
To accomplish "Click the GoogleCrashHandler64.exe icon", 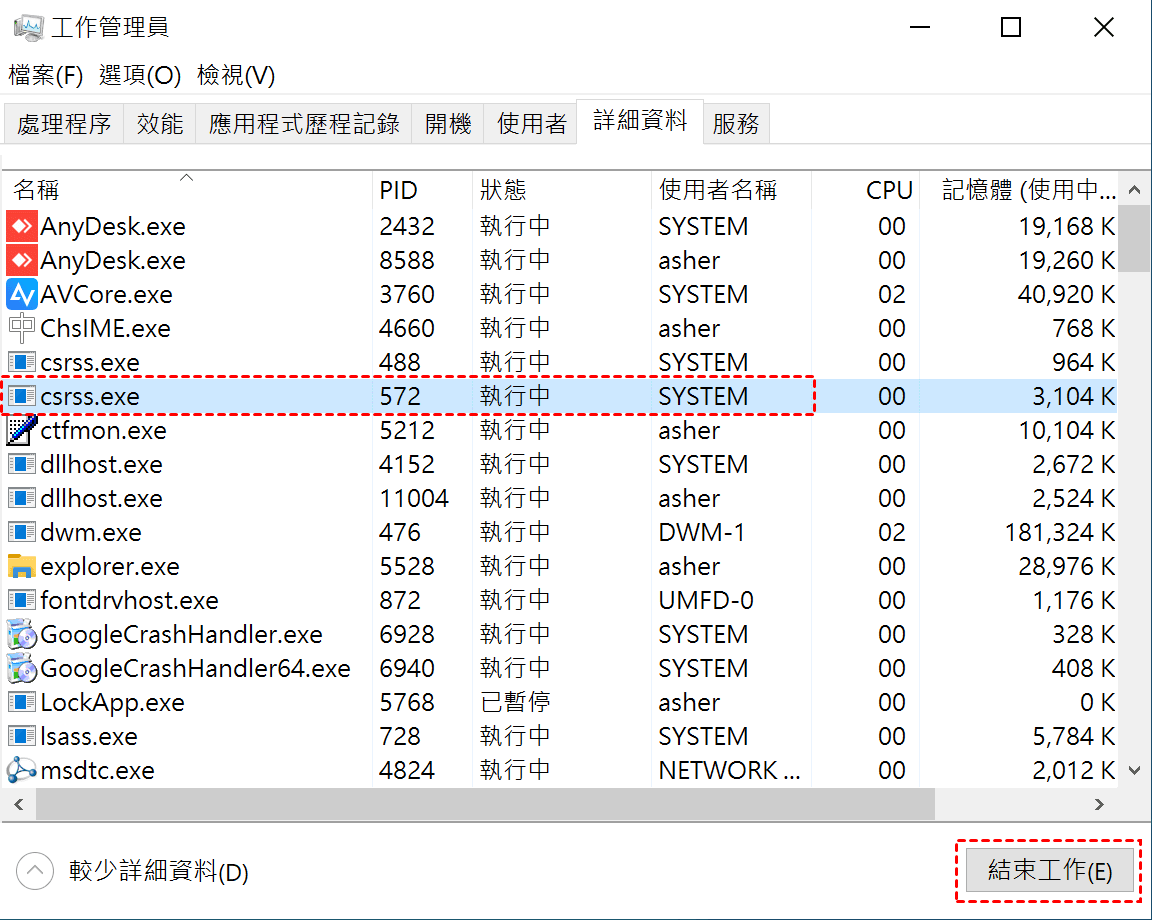I will coord(21,668).
